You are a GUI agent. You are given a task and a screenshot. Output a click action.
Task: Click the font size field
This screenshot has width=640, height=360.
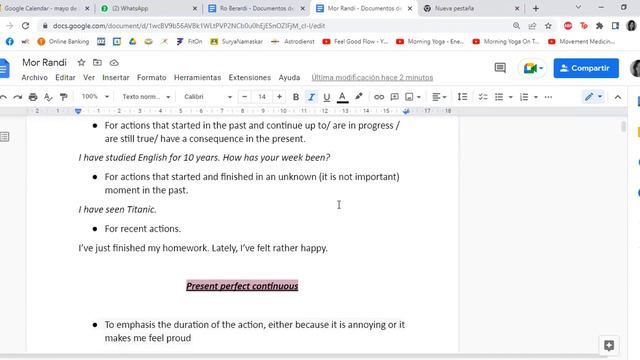point(262,97)
